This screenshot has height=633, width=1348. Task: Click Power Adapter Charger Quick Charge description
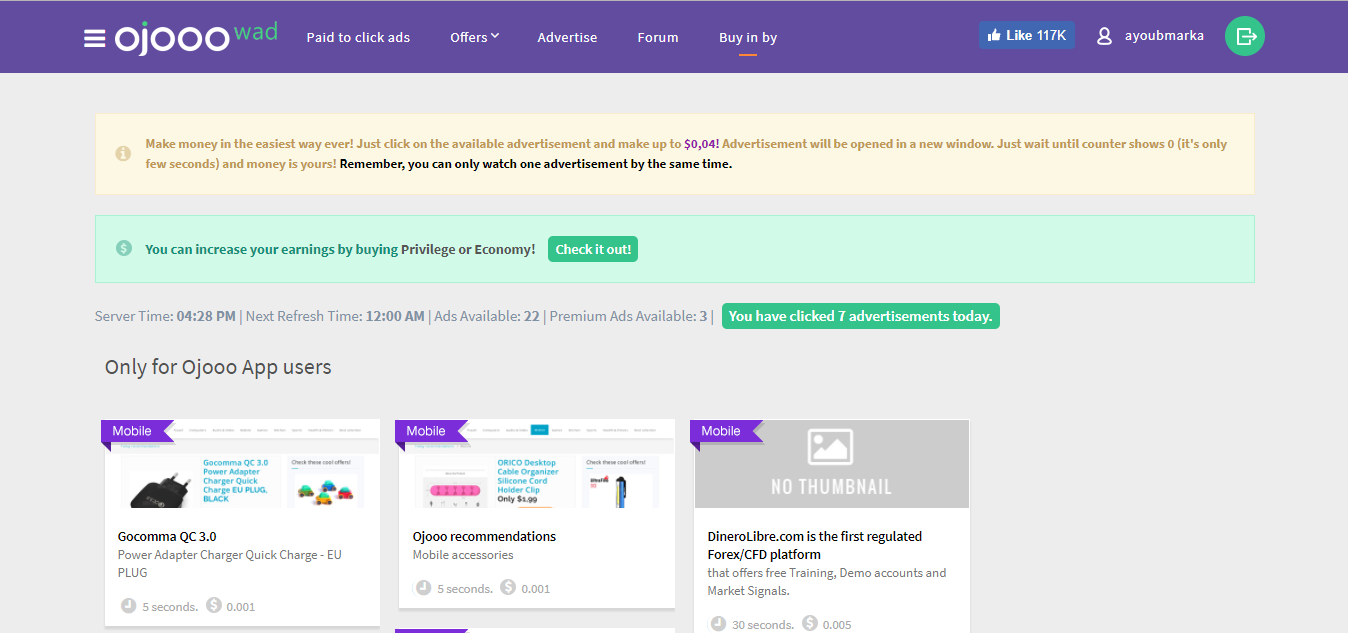pyautogui.click(x=230, y=564)
